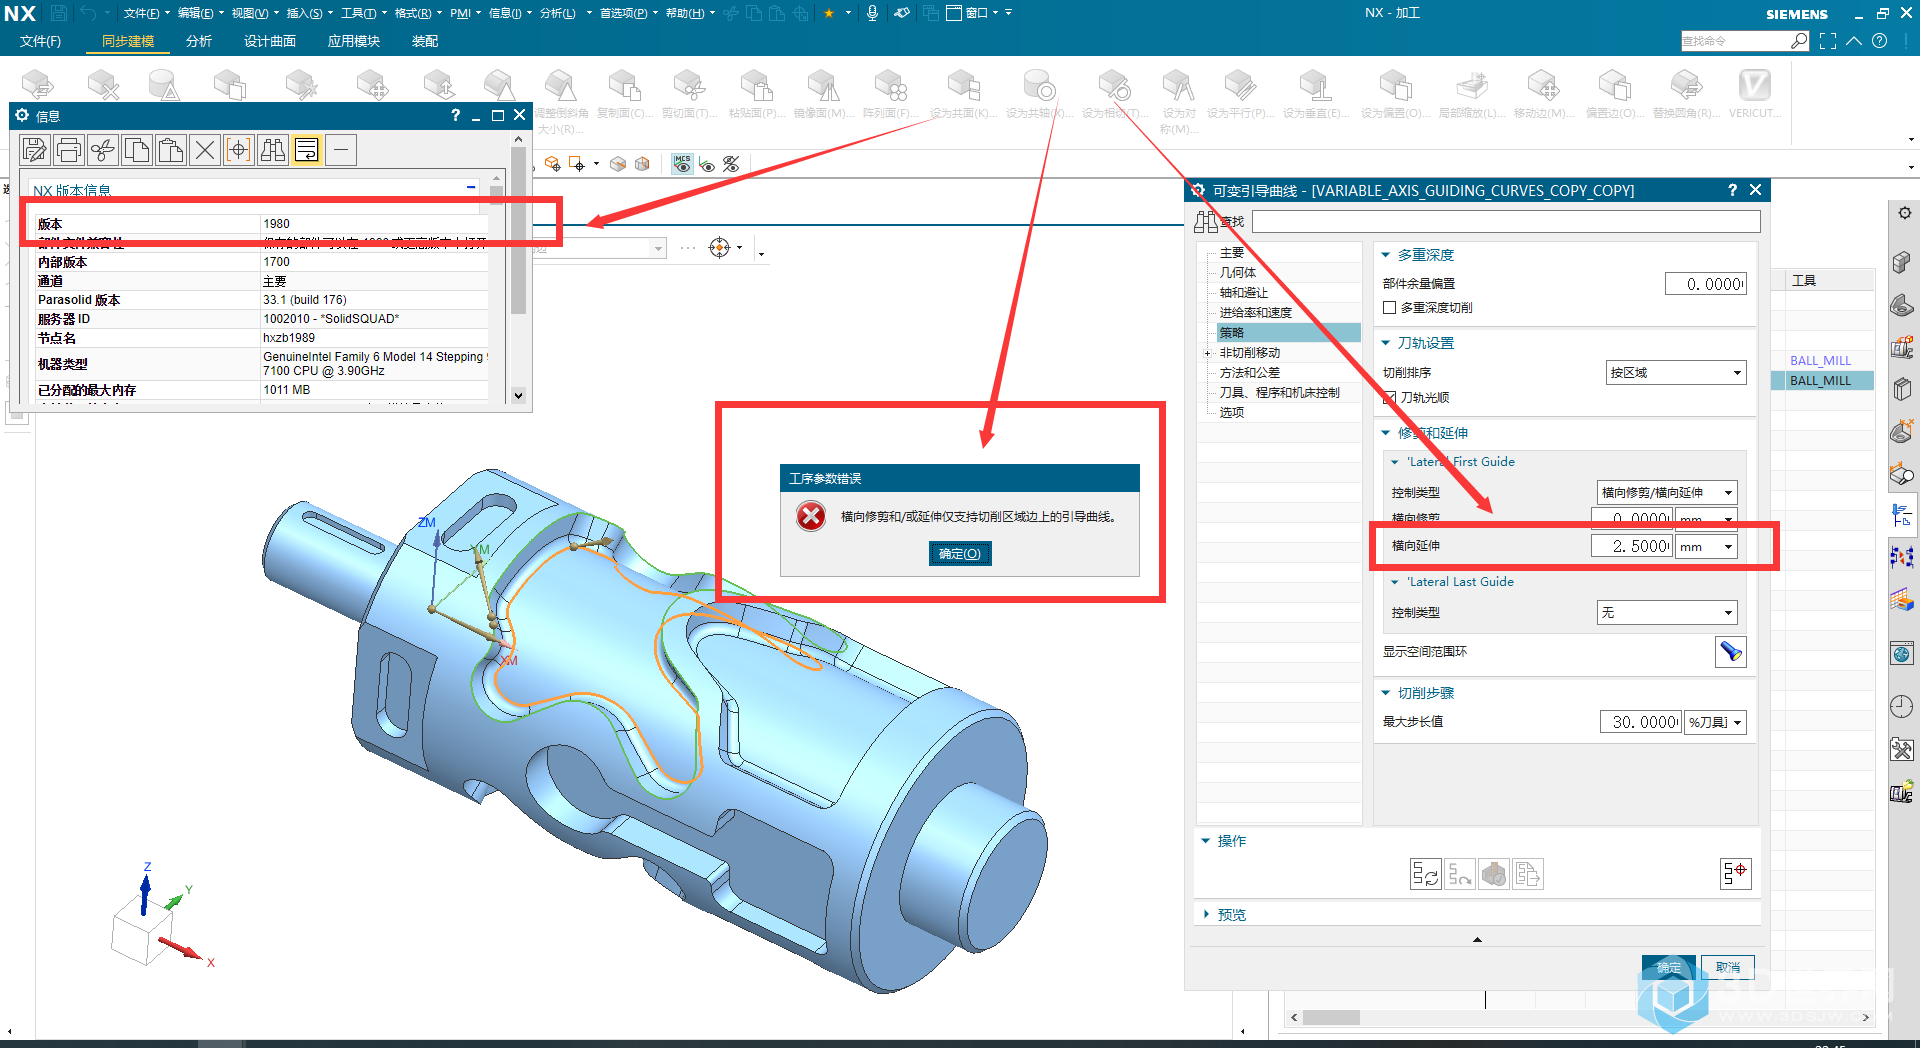Select 几何体 in the dialog navigation list

1238,273
